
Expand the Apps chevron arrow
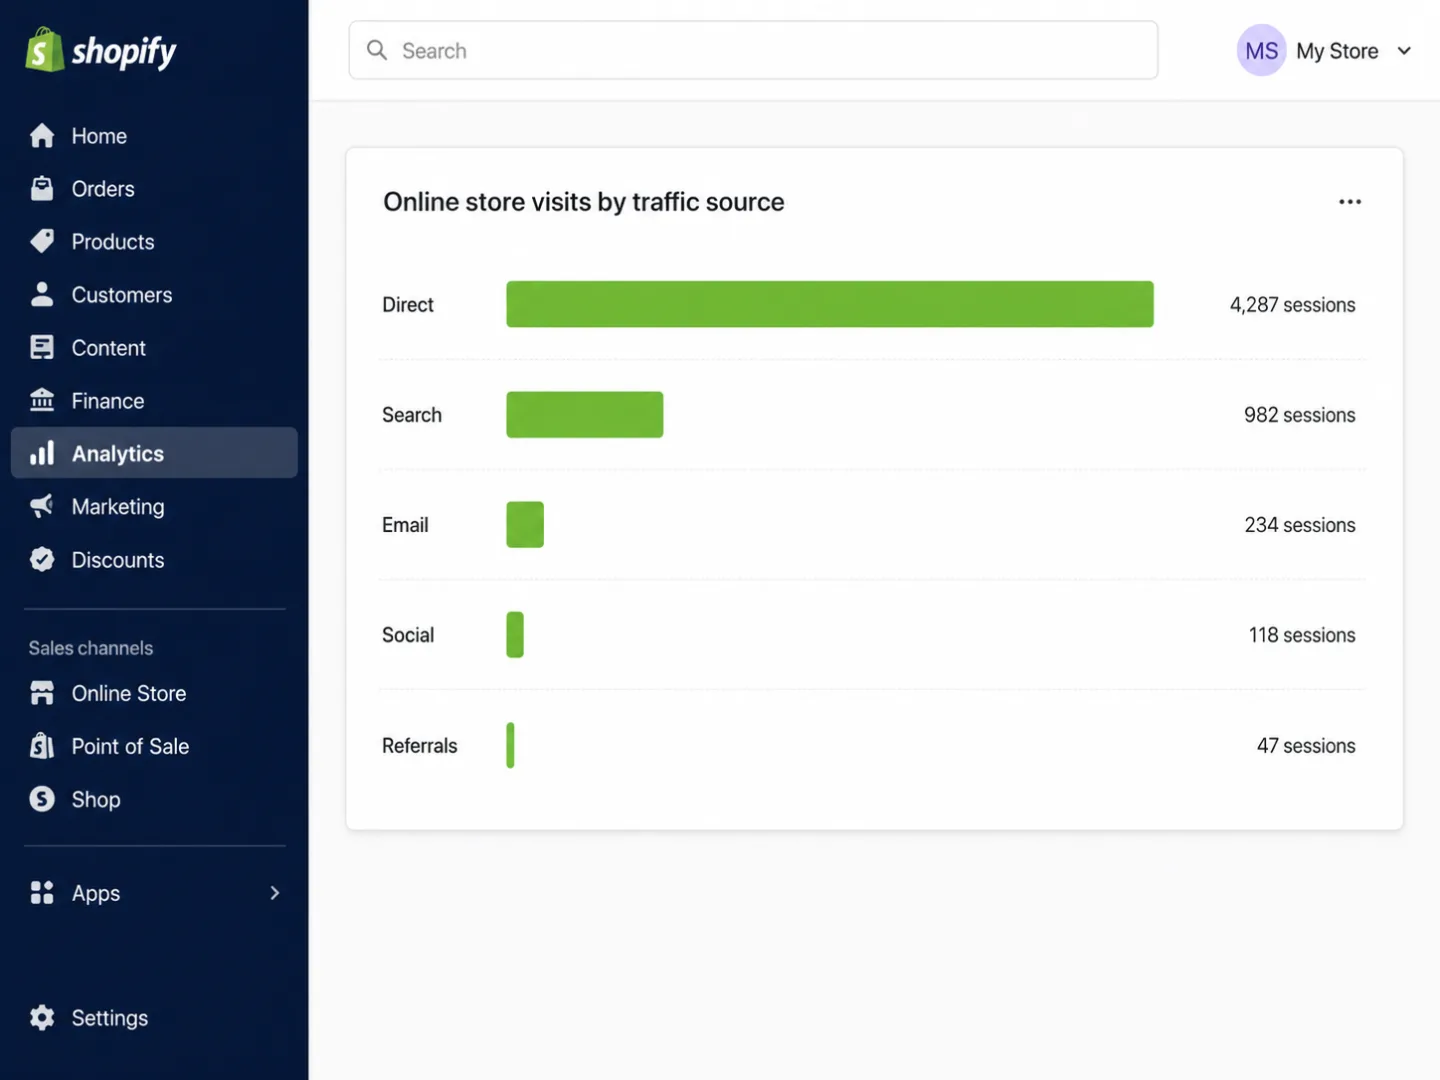275,893
